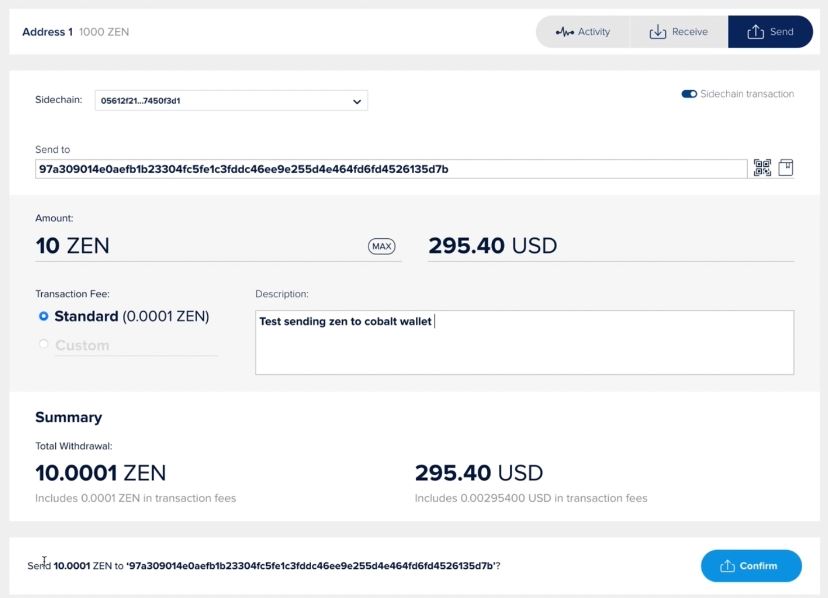This screenshot has width=828, height=598.
Task: Open the address book icon
Action: (786, 168)
